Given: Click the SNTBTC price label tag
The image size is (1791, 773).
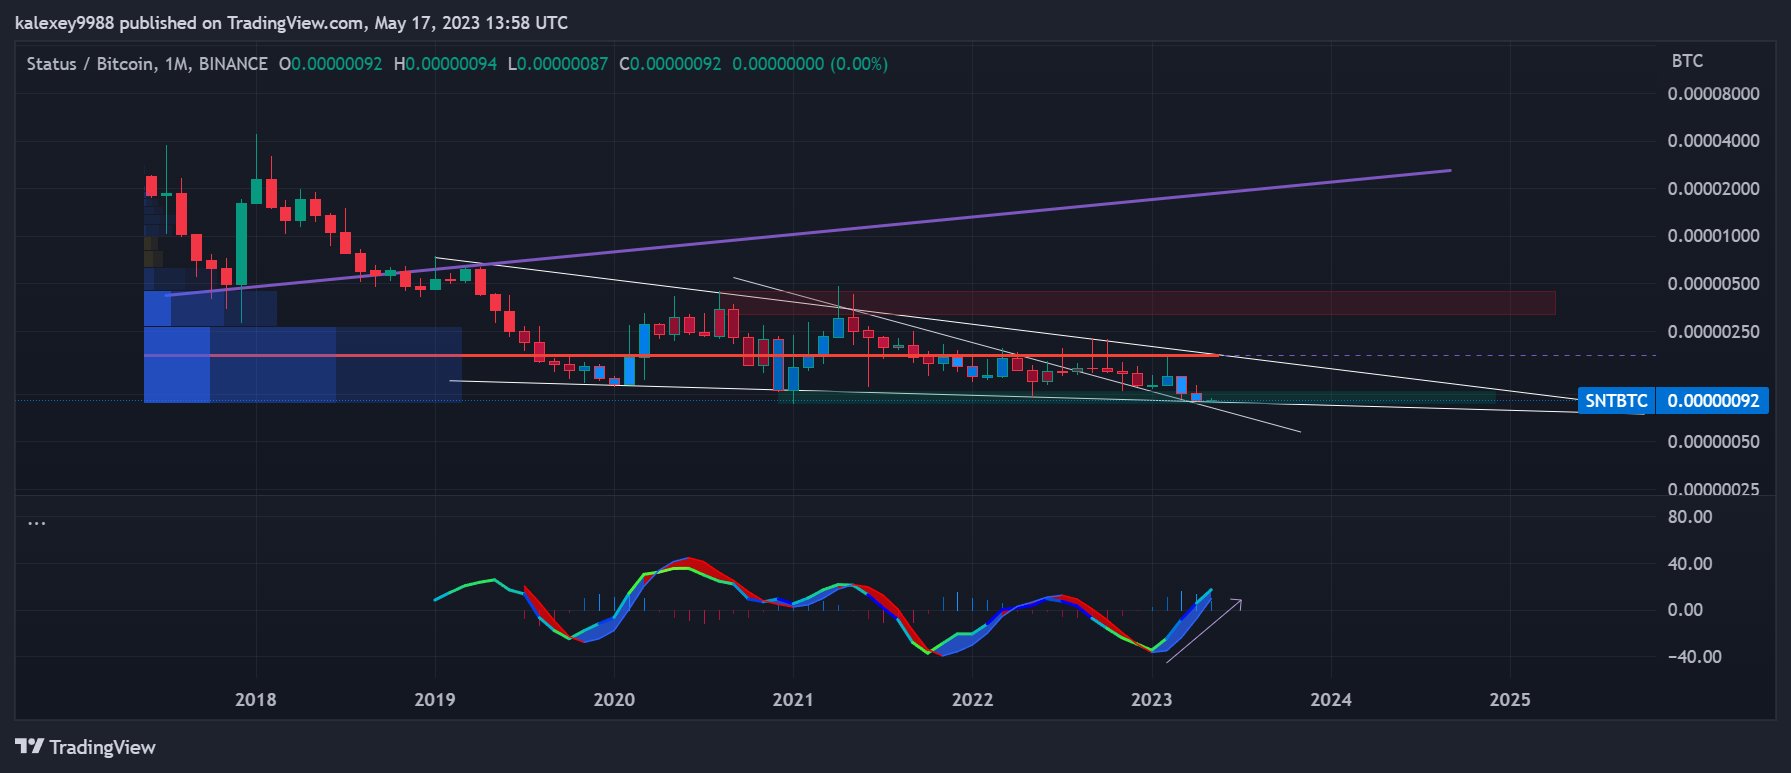Looking at the screenshot, I should (x=1616, y=401).
